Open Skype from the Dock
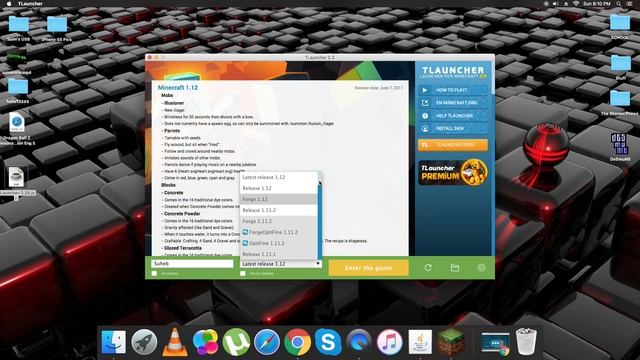Screen dimensions: 640x360 (x=328, y=342)
